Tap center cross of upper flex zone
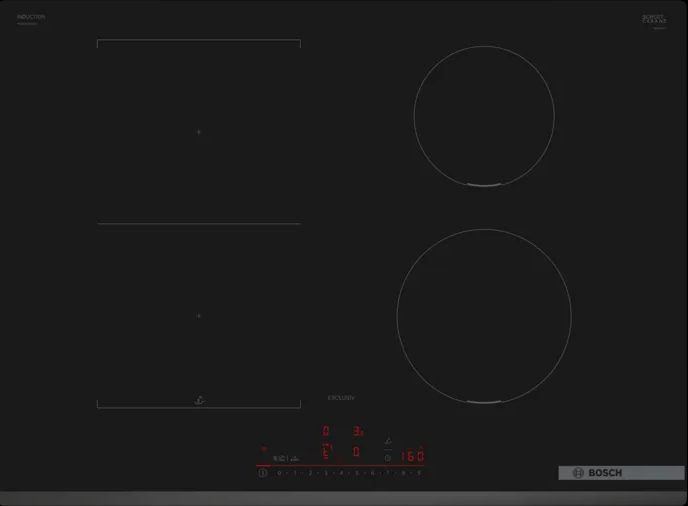The width and height of the screenshot is (688, 506). (x=199, y=132)
